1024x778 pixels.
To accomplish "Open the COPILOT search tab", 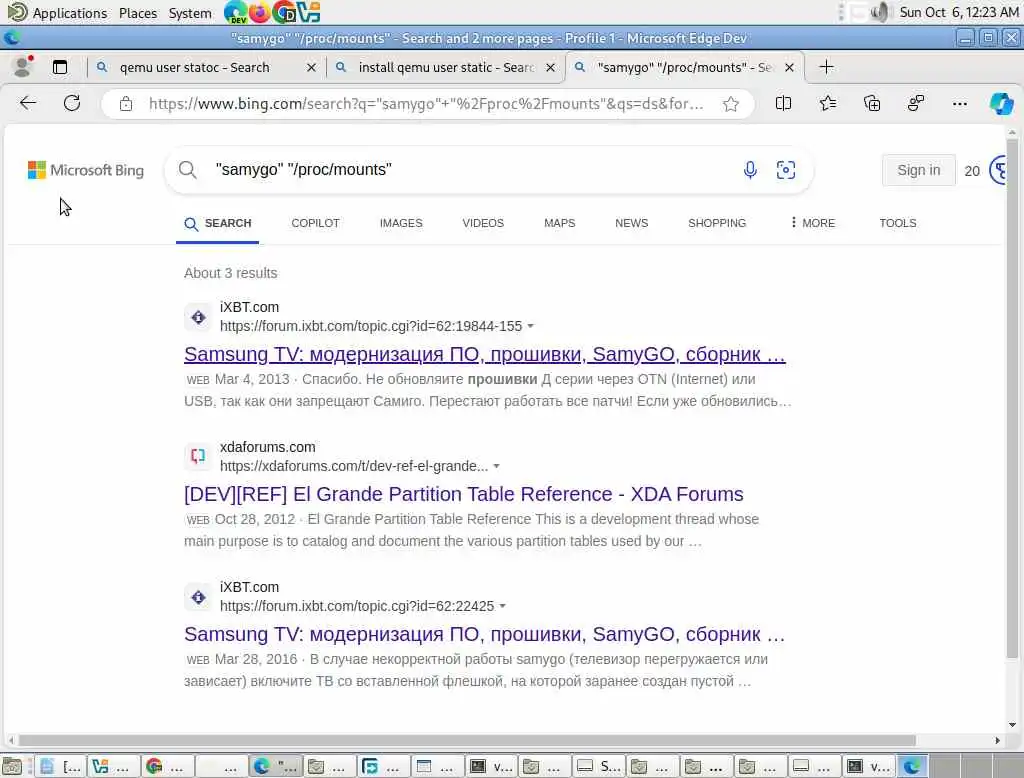I will [315, 223].
